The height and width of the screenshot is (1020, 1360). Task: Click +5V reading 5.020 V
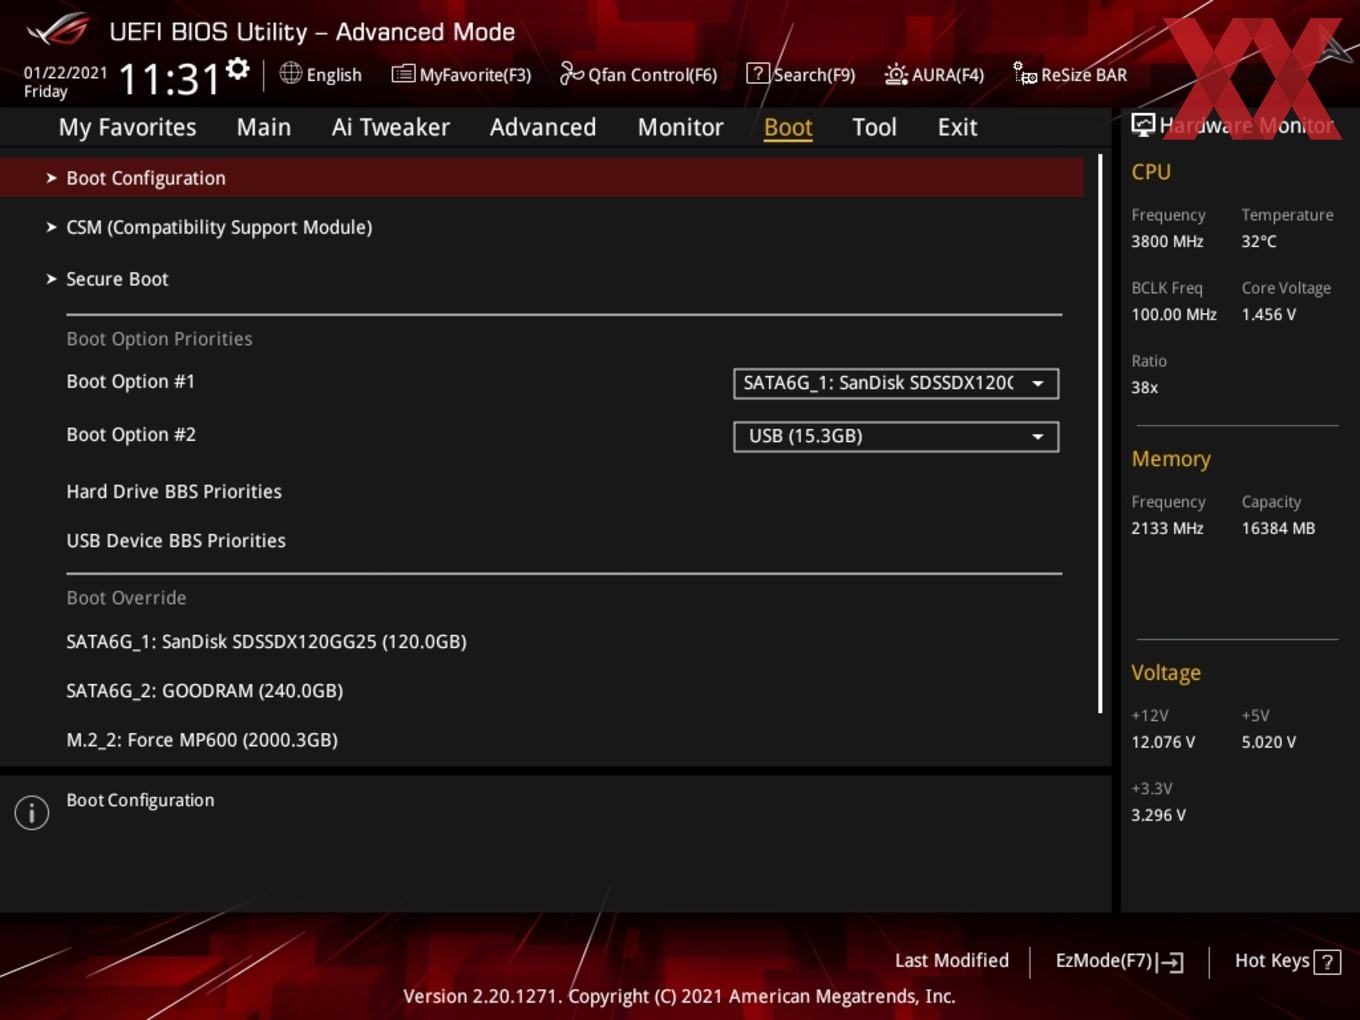click(1268, 742)
